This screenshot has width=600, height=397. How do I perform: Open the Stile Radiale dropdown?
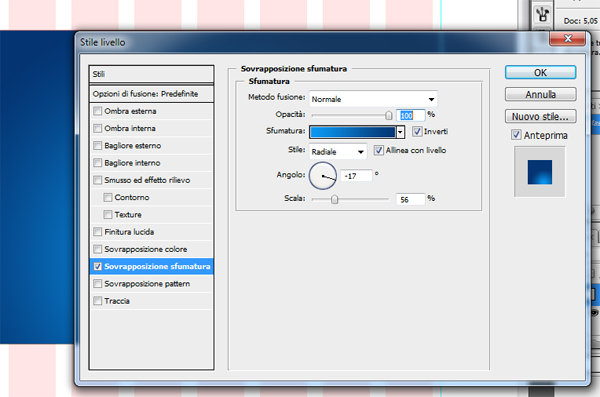(x=338, y=152)
